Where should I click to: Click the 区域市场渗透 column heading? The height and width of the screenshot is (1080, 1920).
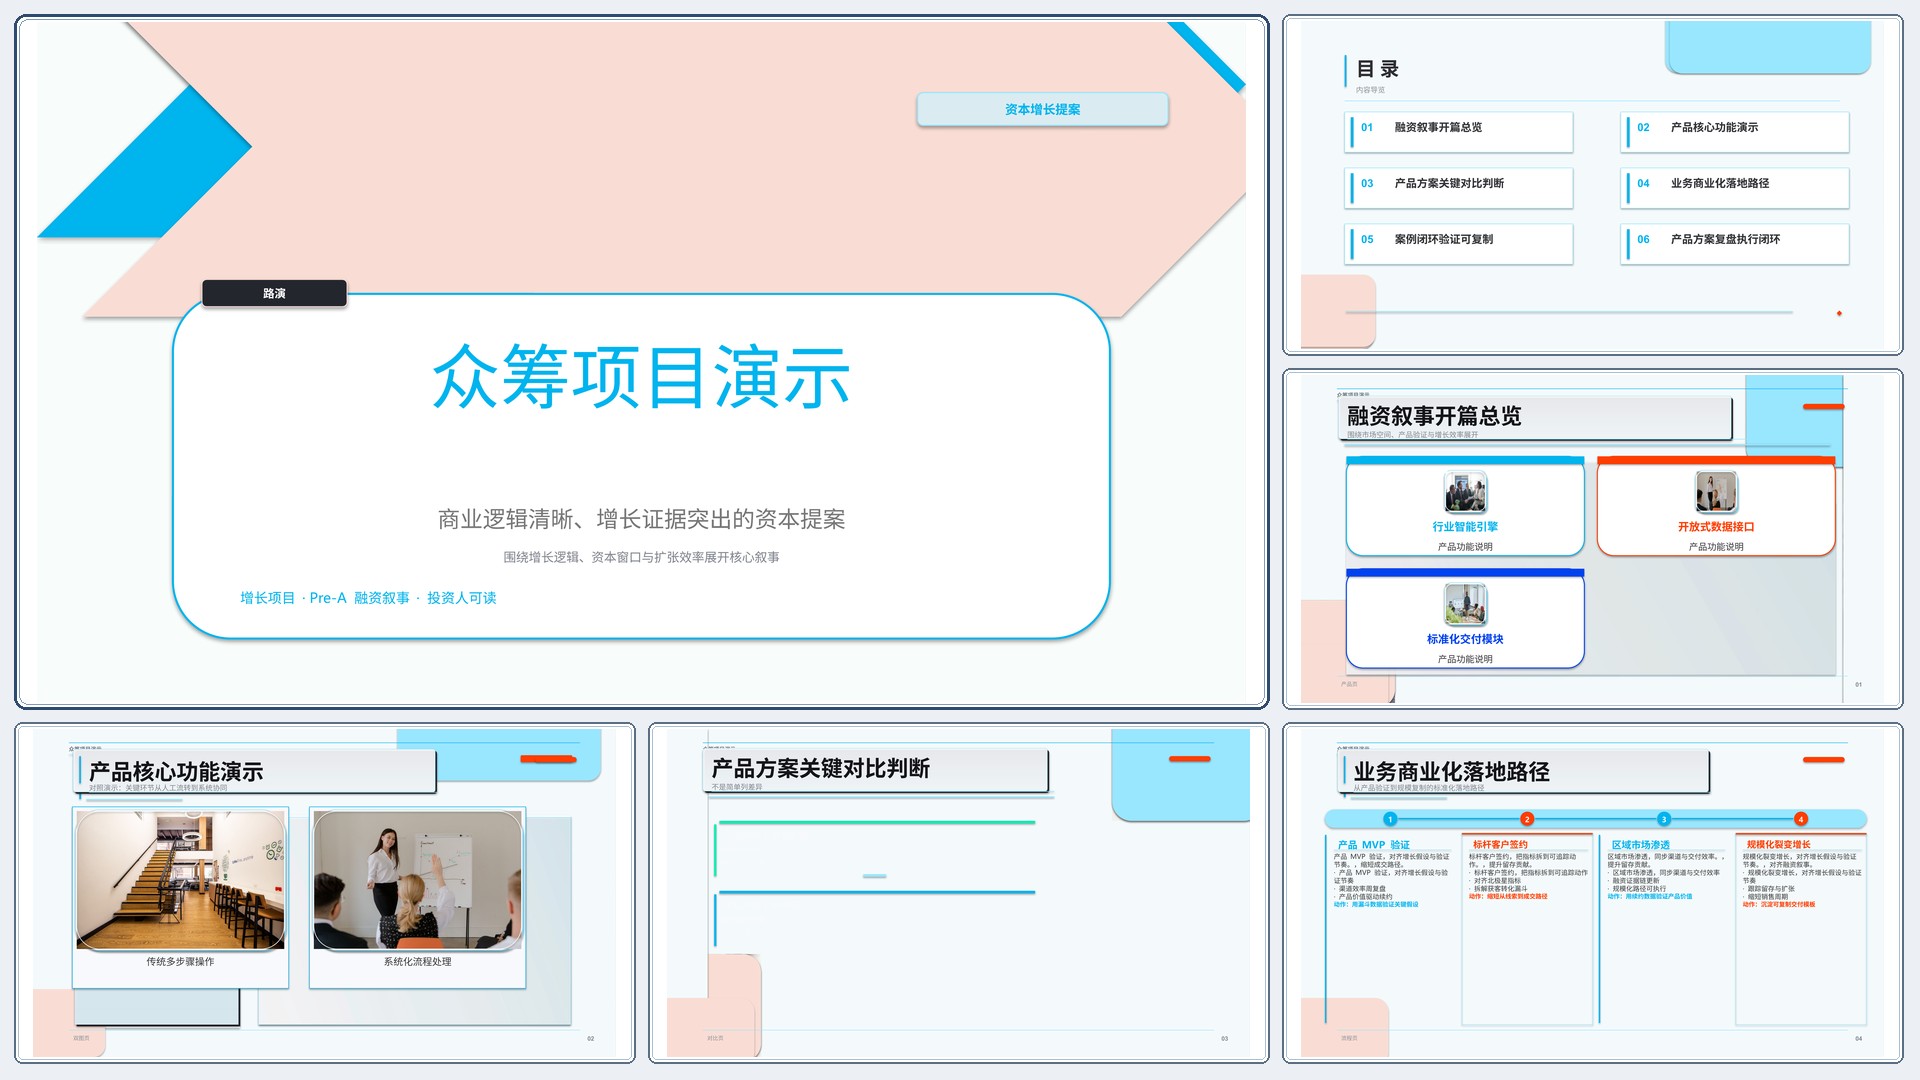[1640, 845]
